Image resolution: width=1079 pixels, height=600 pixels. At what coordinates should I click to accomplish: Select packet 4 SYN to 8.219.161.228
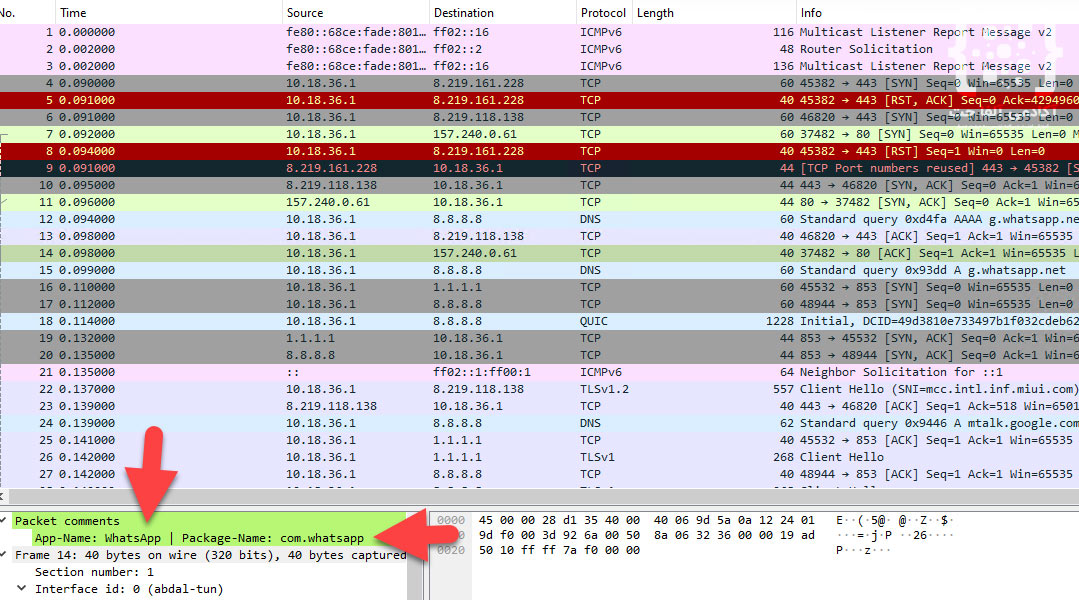click(540, 83)
